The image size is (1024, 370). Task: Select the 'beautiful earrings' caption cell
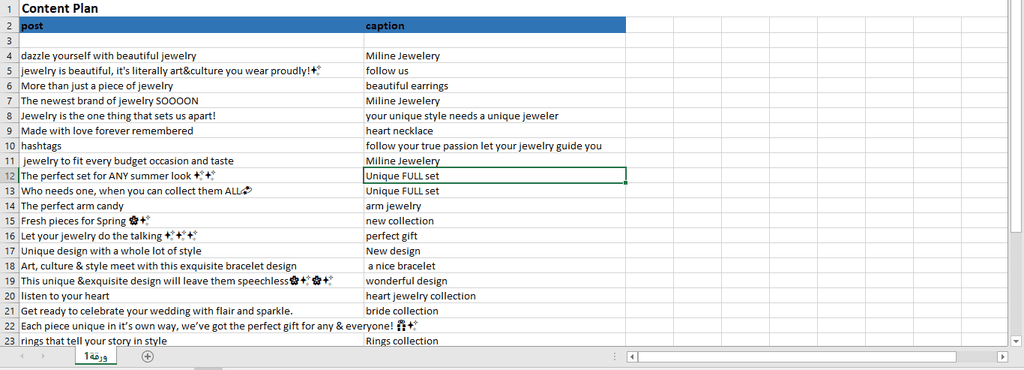pyautogui.click(x=494, y=86)
